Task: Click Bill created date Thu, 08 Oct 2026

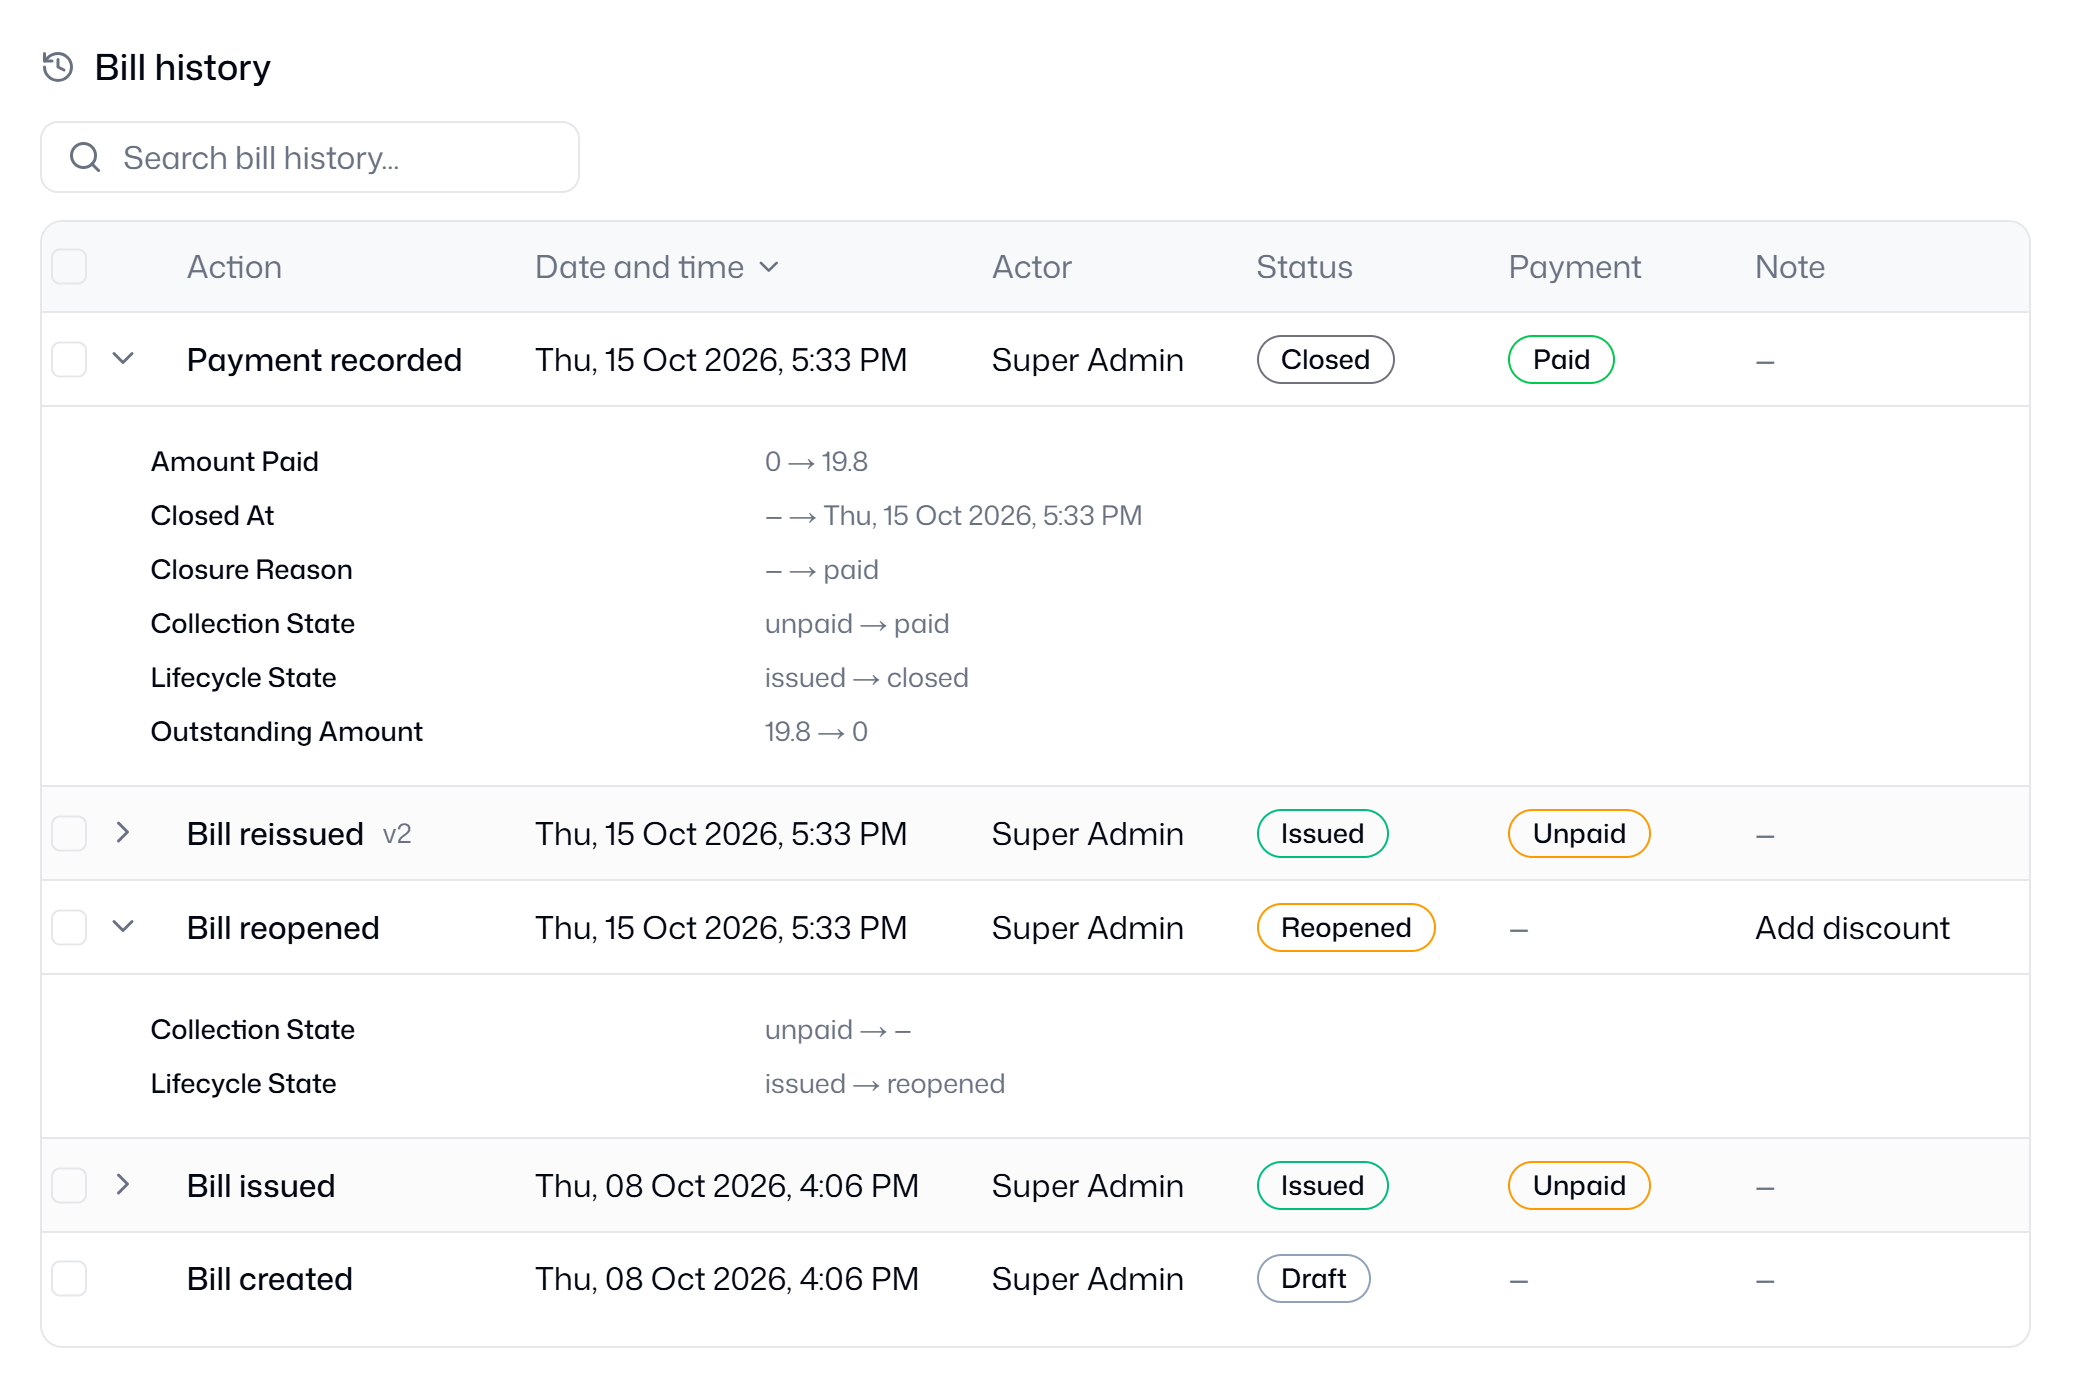Action: tap(726, 1278)
